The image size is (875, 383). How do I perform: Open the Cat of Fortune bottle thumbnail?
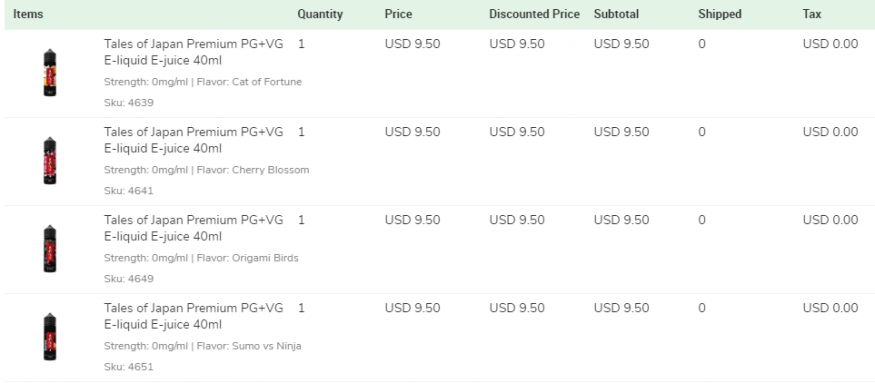point(50,73)
